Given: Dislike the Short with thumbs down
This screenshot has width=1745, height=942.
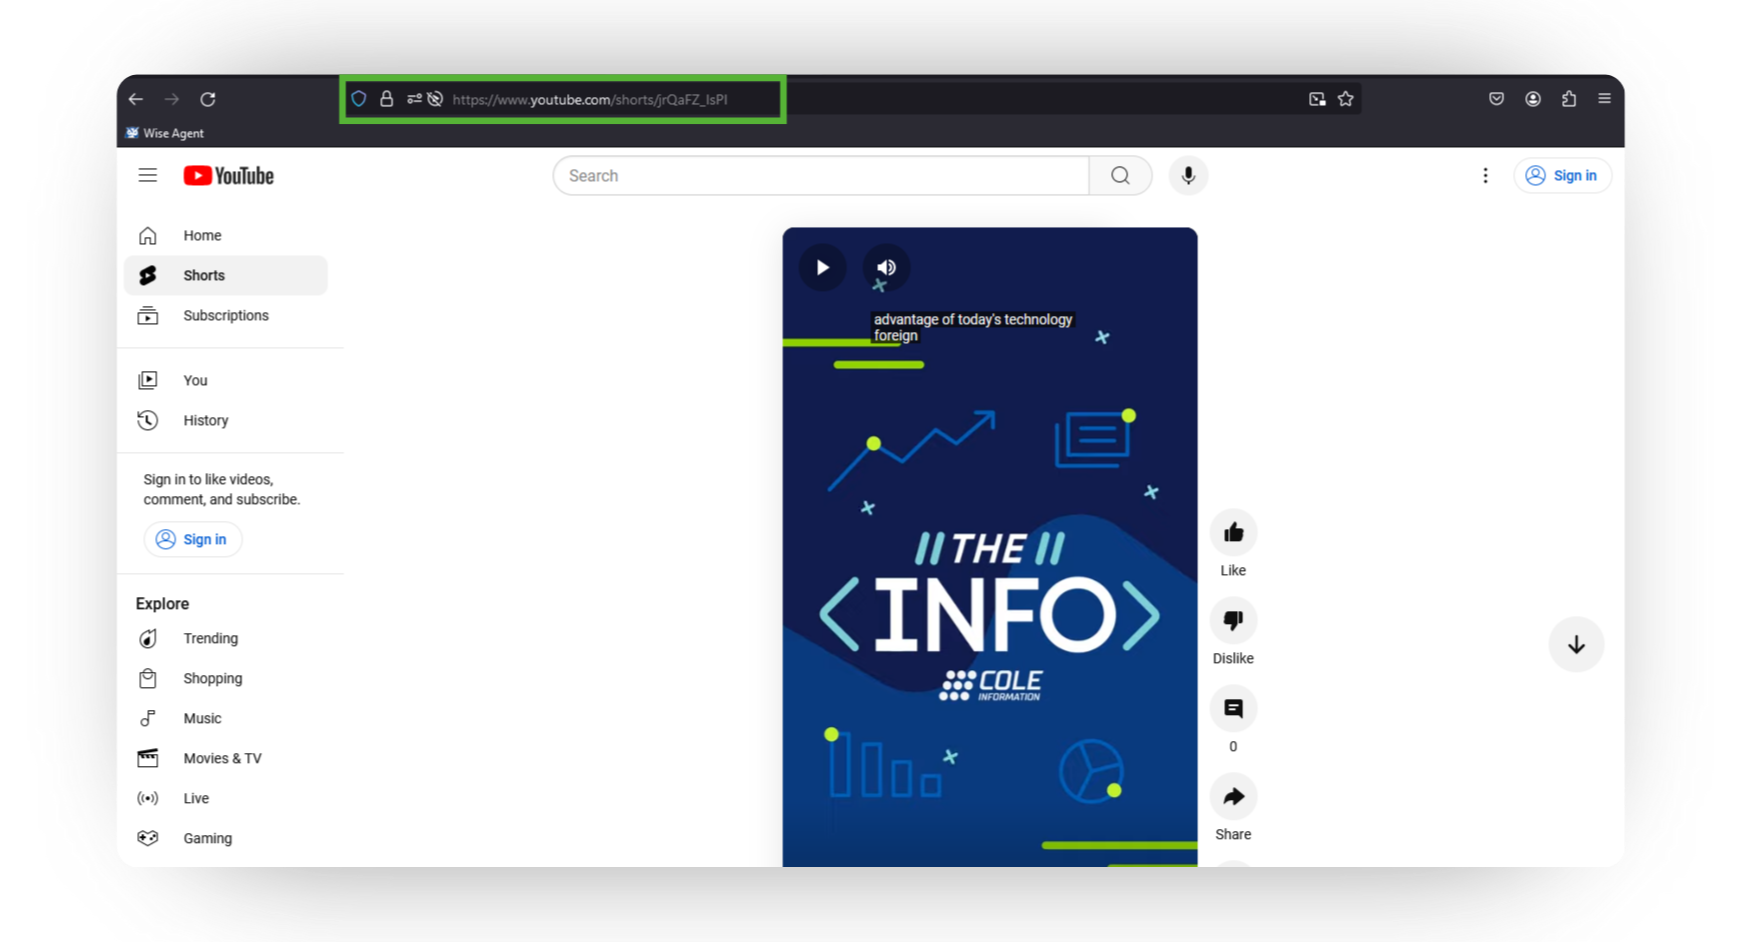Looking at the screenshot, I should (x=1233, y=621).
